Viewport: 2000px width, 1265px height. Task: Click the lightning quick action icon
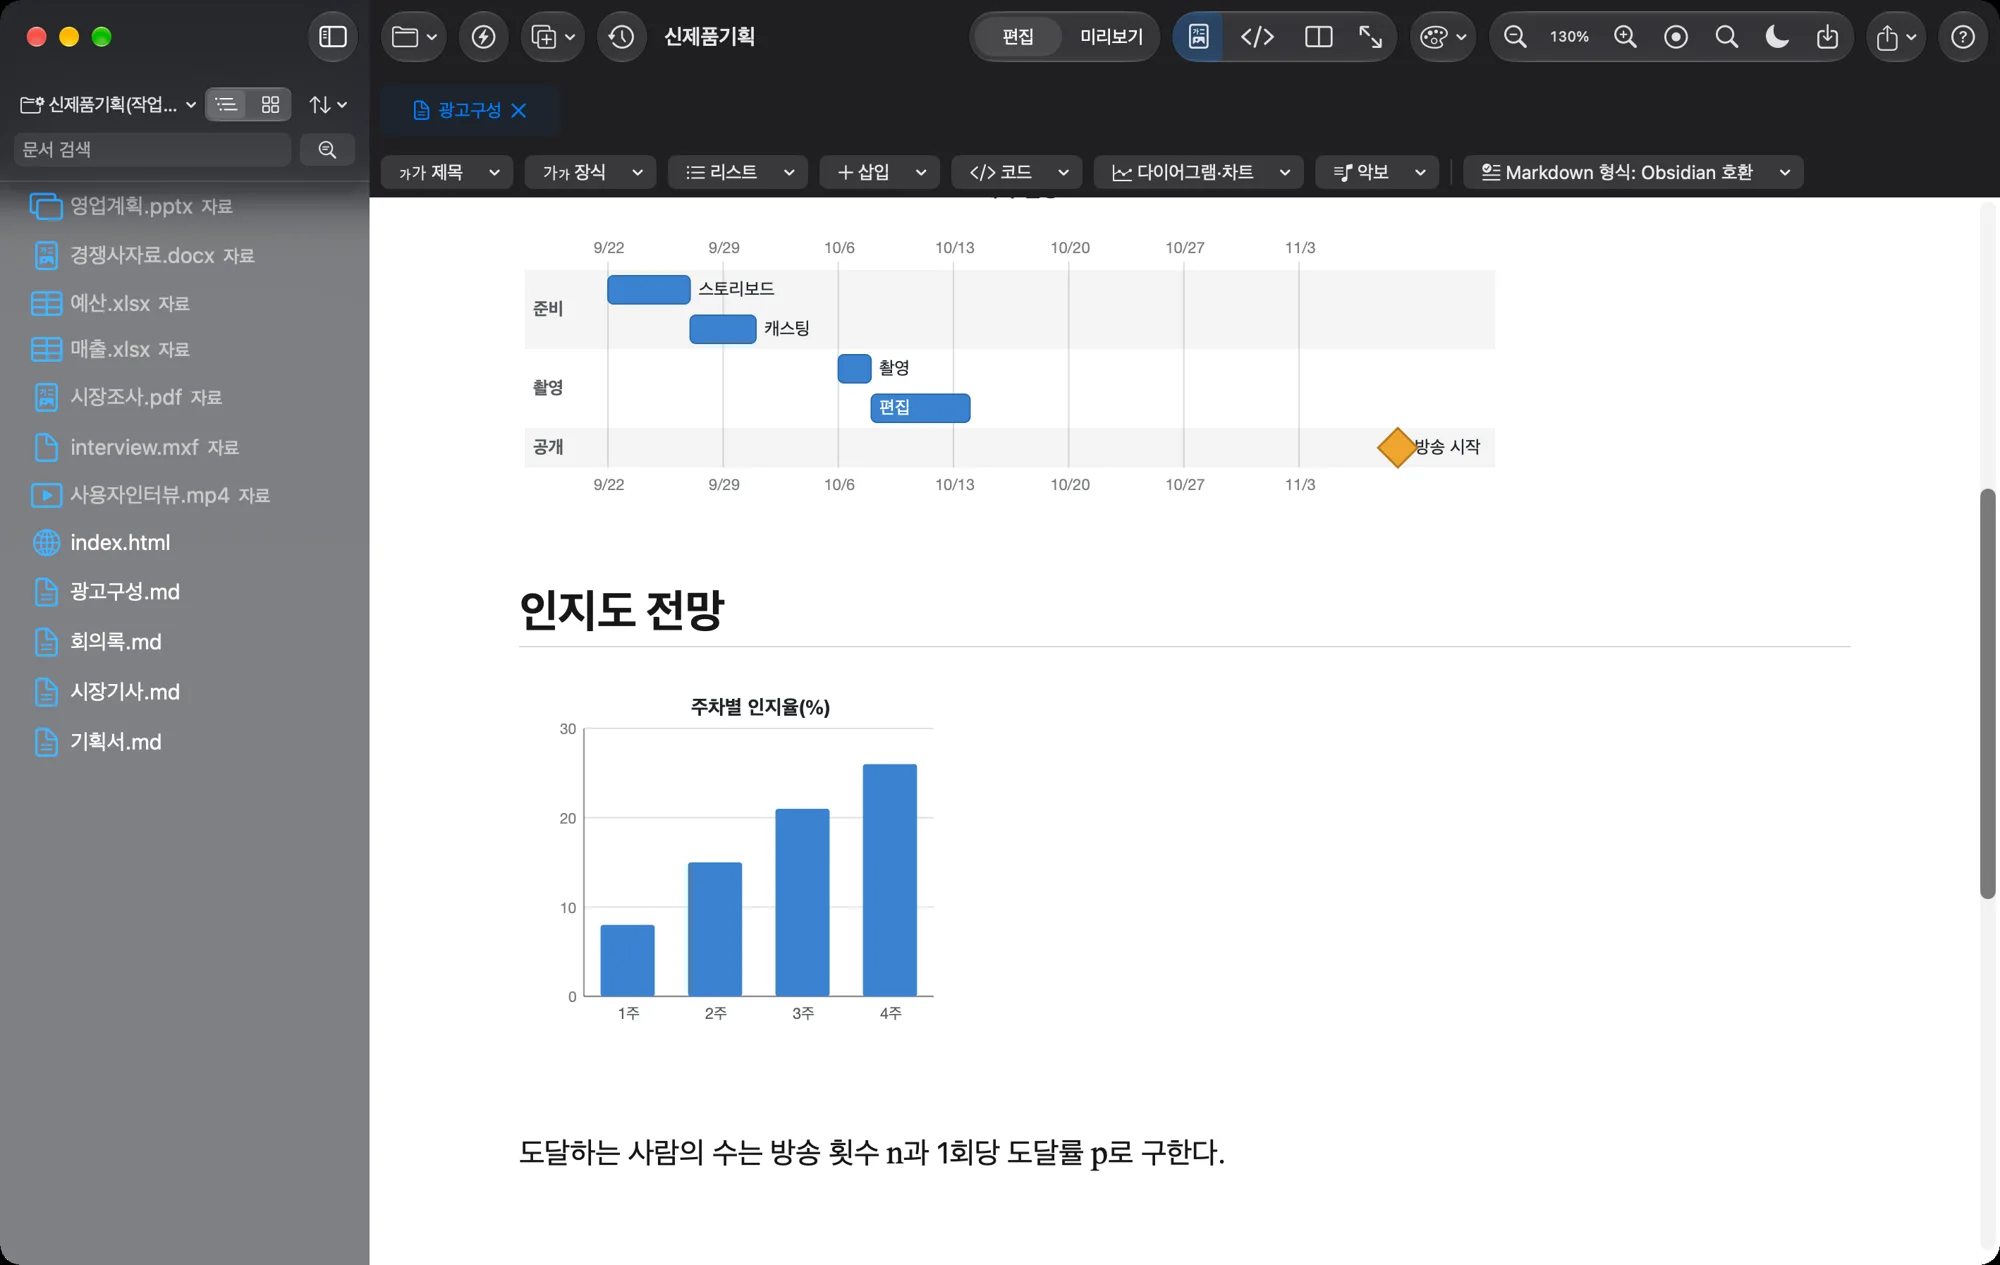[483, 37]
